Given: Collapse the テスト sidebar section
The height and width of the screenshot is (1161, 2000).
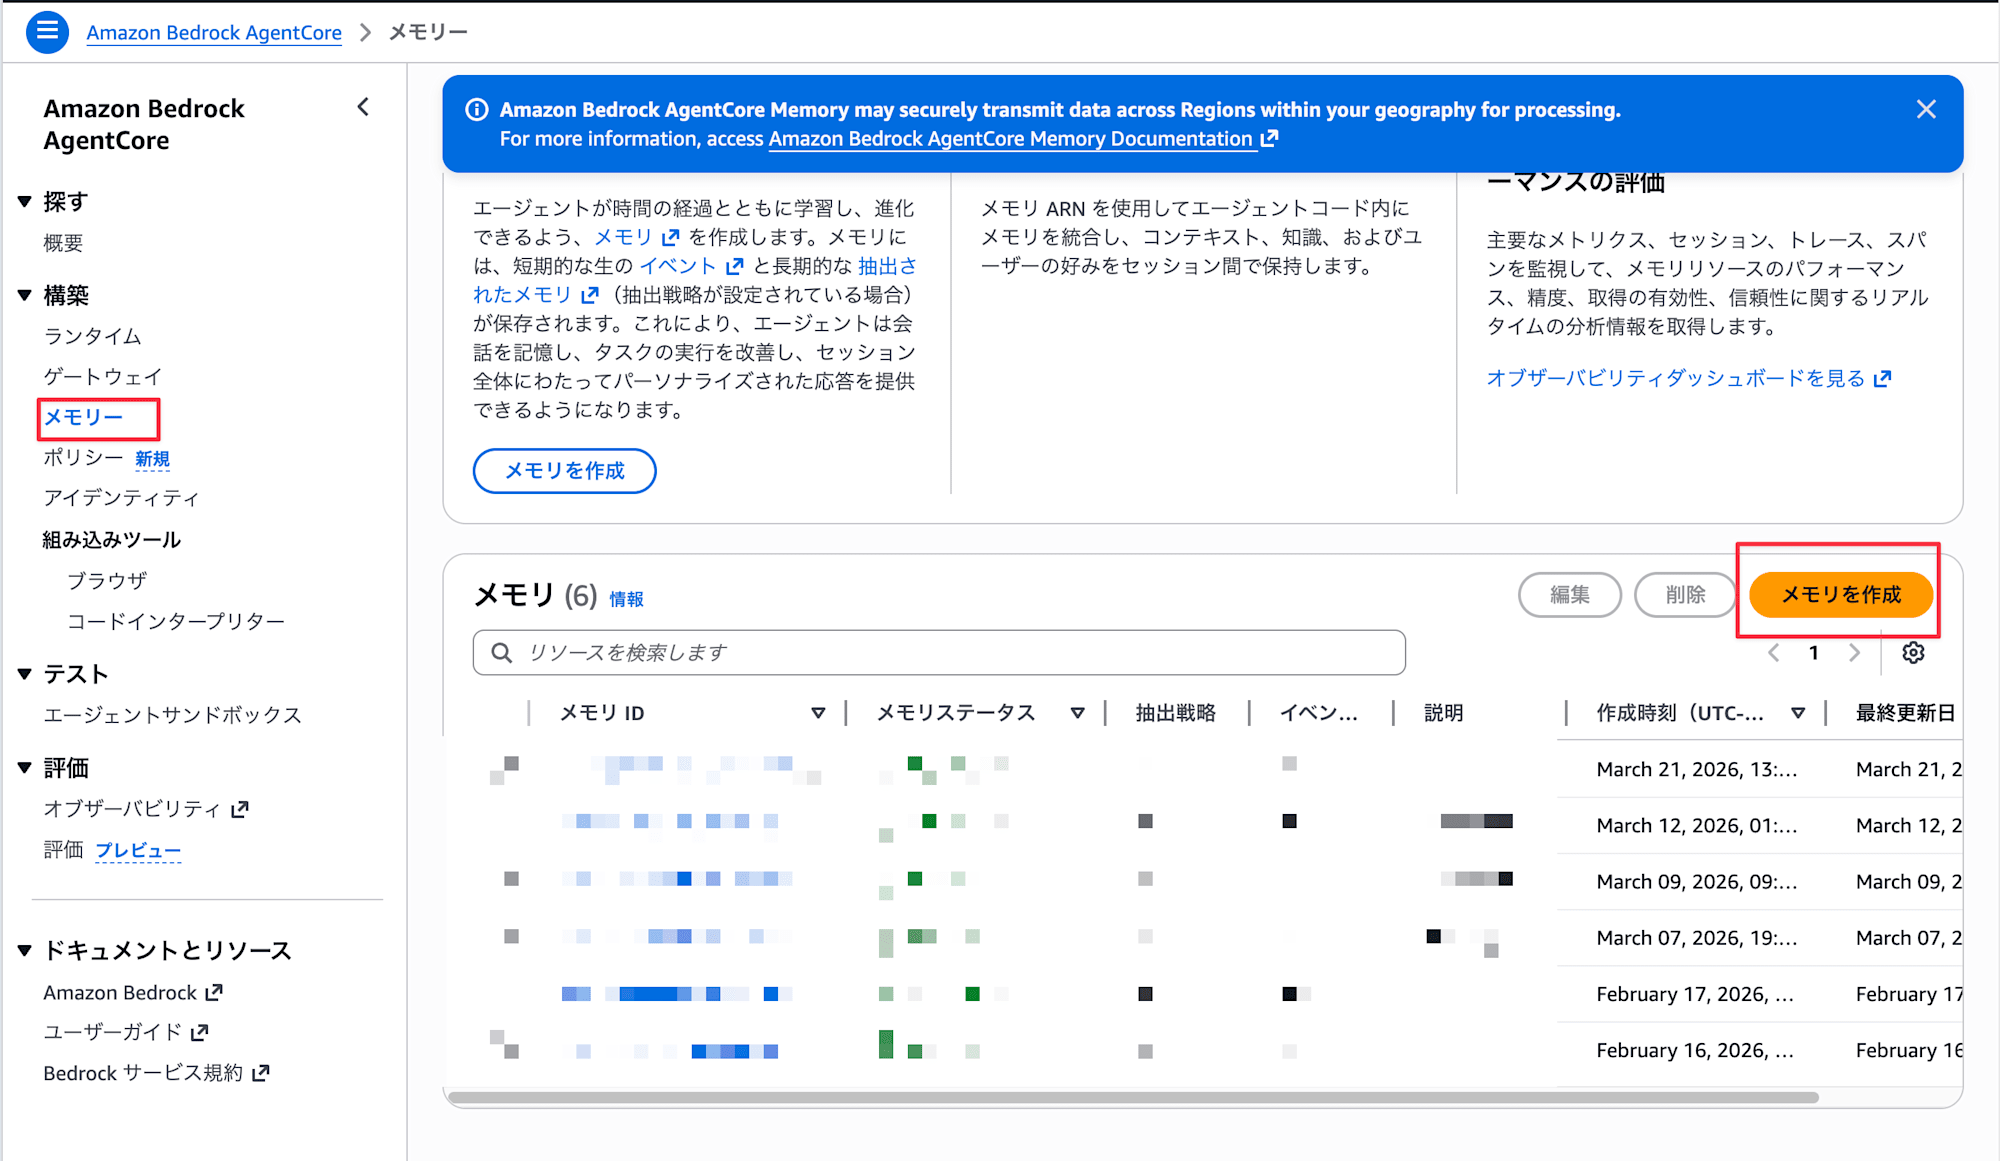Looking at the screenshot, I should (x=25, y=674).
